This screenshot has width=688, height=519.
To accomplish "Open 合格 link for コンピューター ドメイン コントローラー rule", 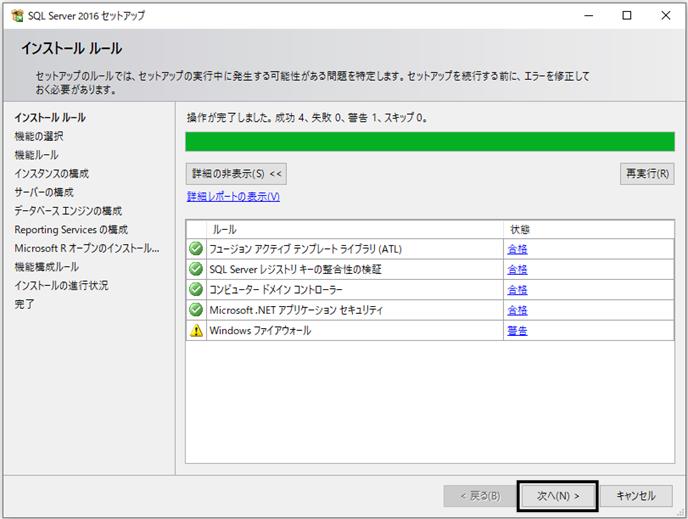I will click(517, 290).
